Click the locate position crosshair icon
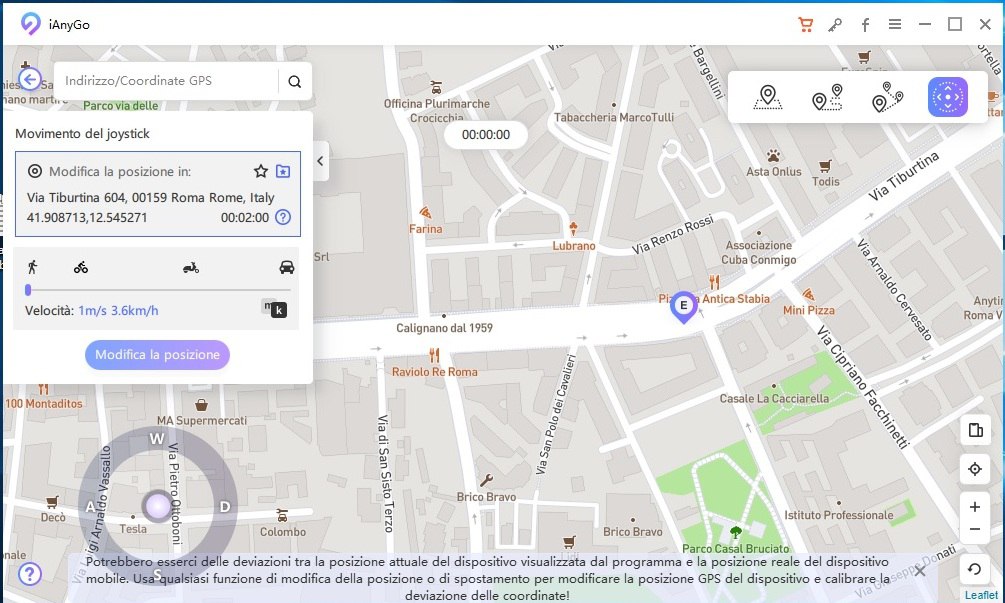1005x603 pixels. tap(975, 469)
